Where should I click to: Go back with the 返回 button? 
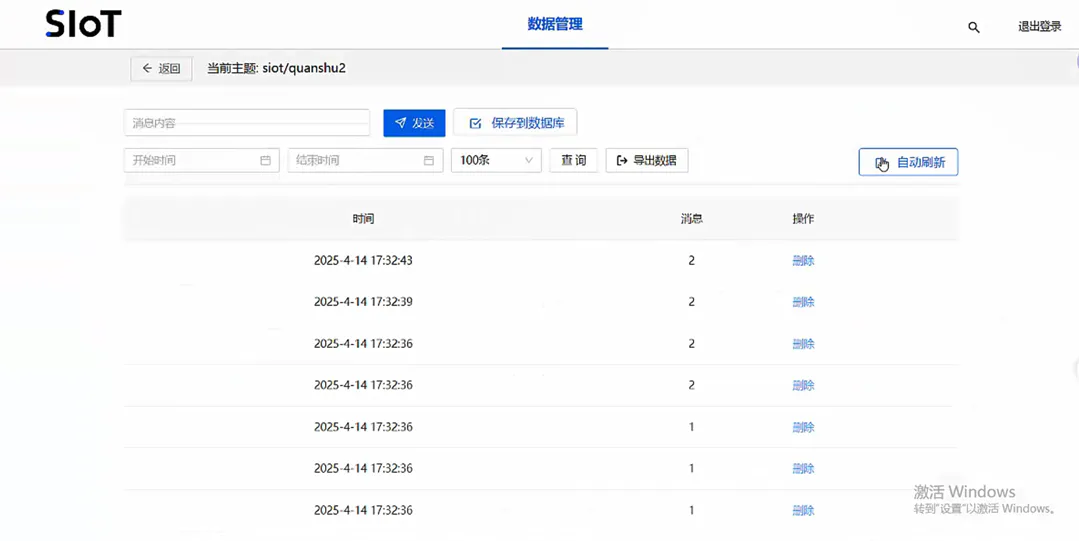point(162,68)
